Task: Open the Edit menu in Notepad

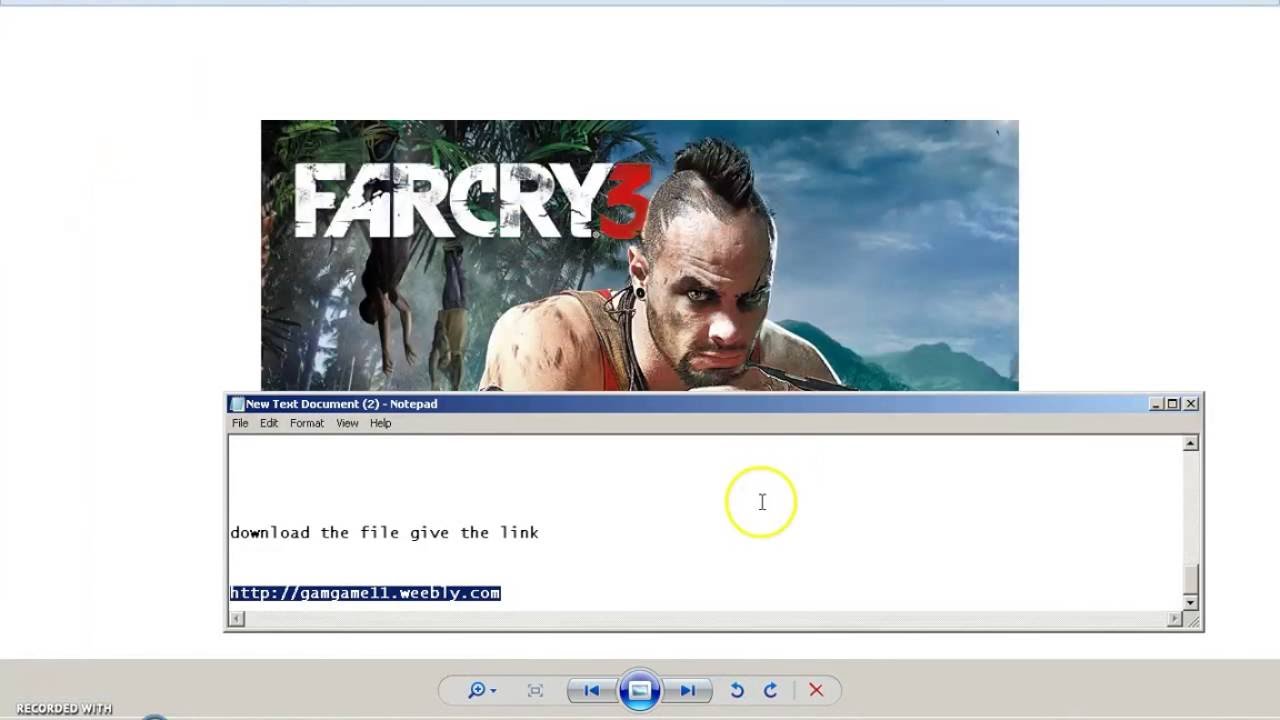Action: coord(269,423)
